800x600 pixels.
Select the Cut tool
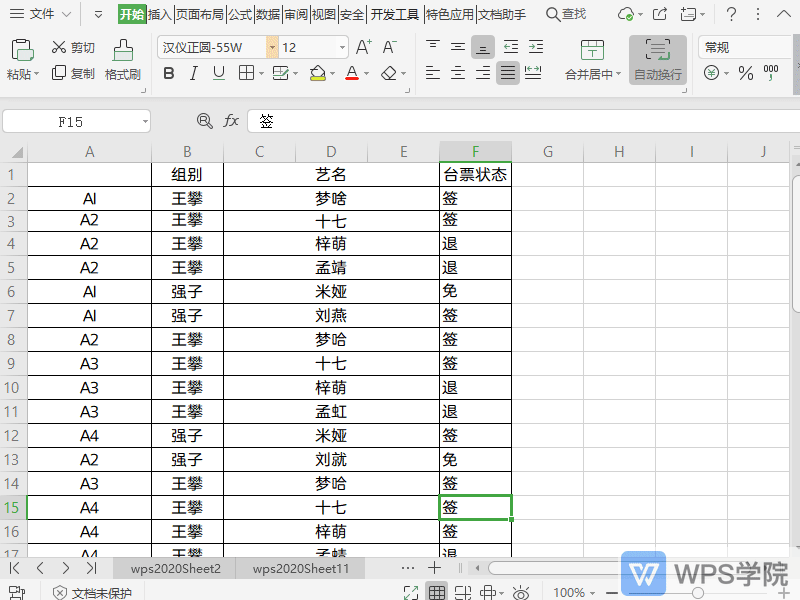pos(57,47)
